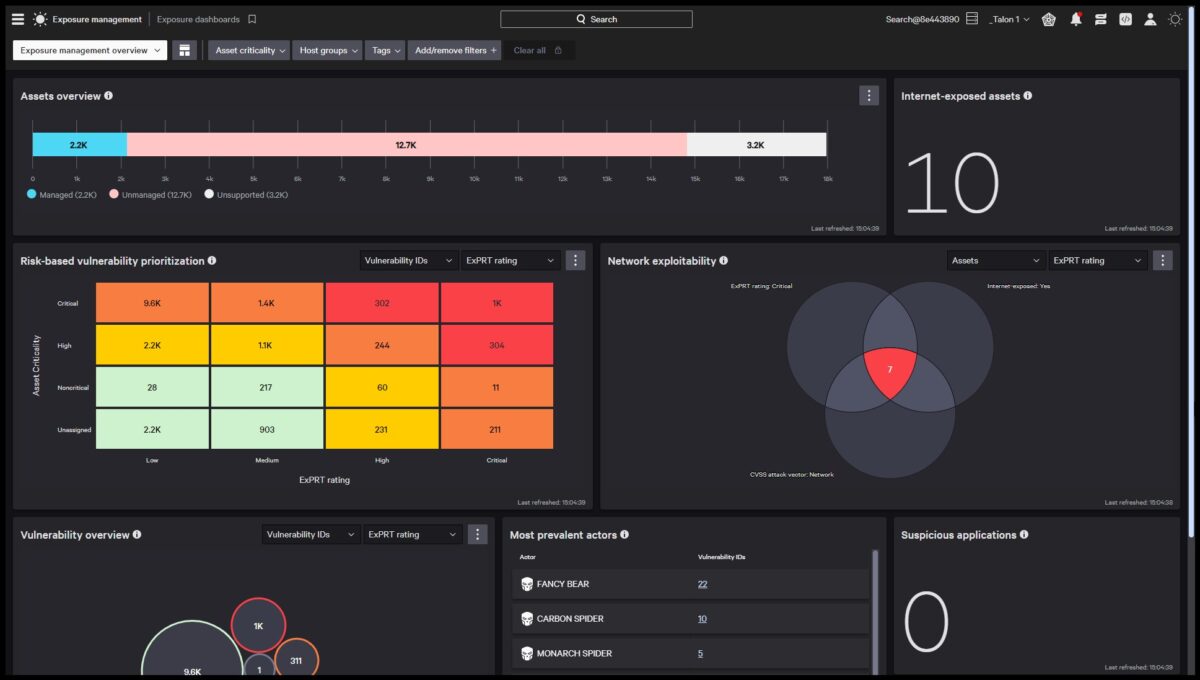
Task: Click the FANCY BEAR actor skull icon
Action: pos(527,584)
